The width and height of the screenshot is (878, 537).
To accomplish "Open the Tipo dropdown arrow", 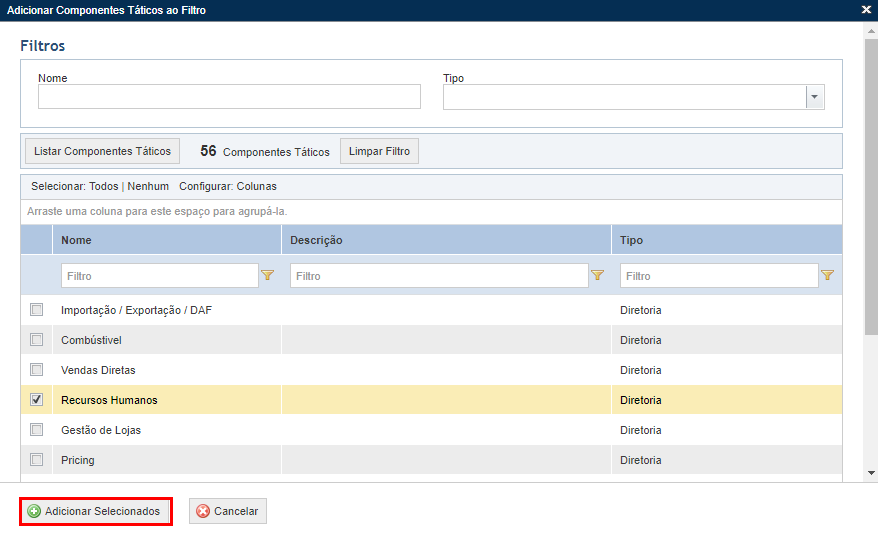I will point(815,97).
